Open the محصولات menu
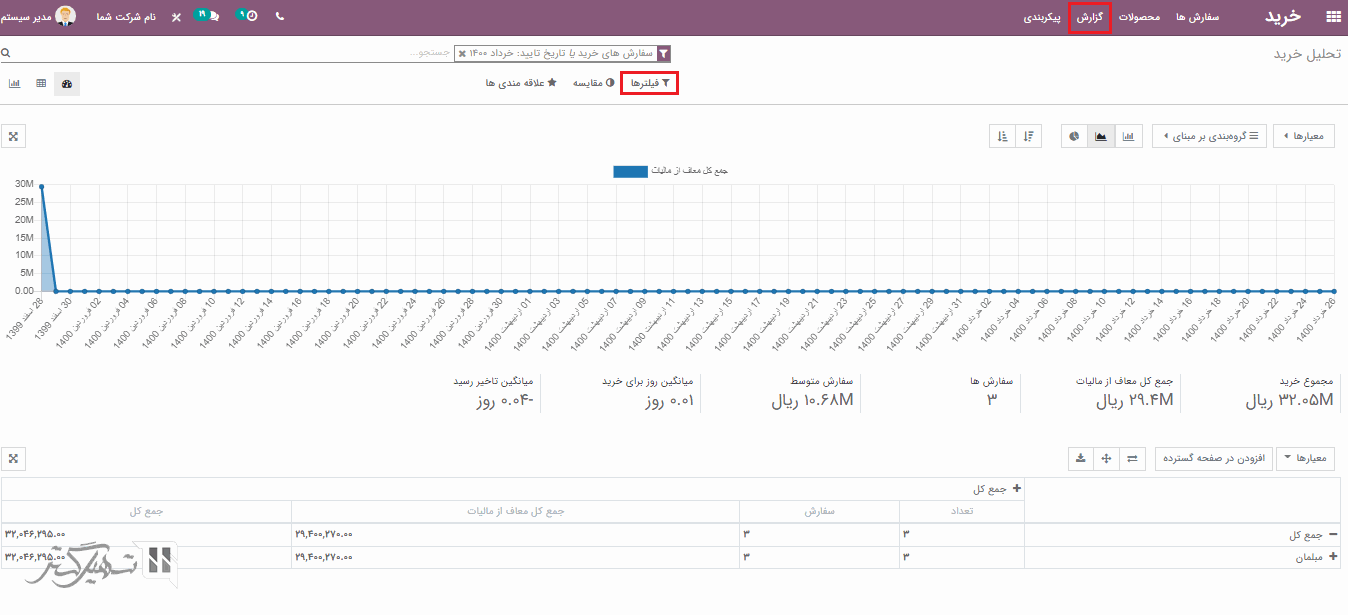This screenshot has height=615, width=1348. click(x=1139, y=18)
